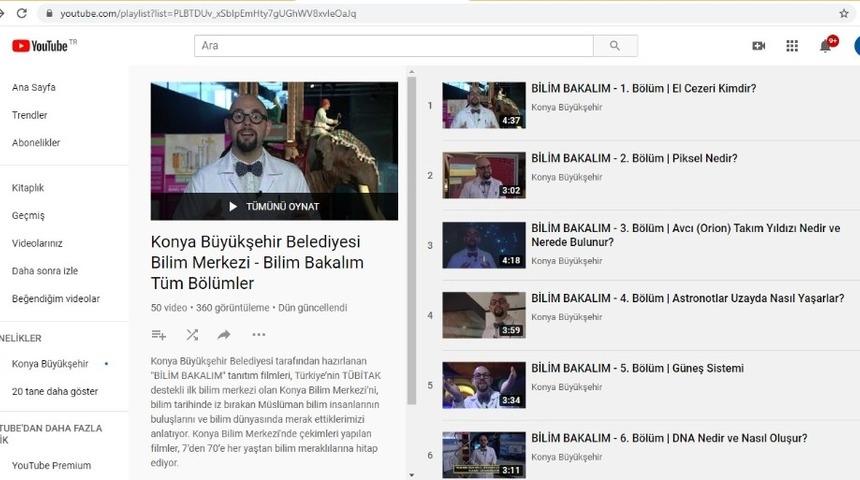Screen dimensions: 860x480
Task: Open title 3. Bölüm Avcı (Orion) Takım Yıldızı
Action: 686,235
